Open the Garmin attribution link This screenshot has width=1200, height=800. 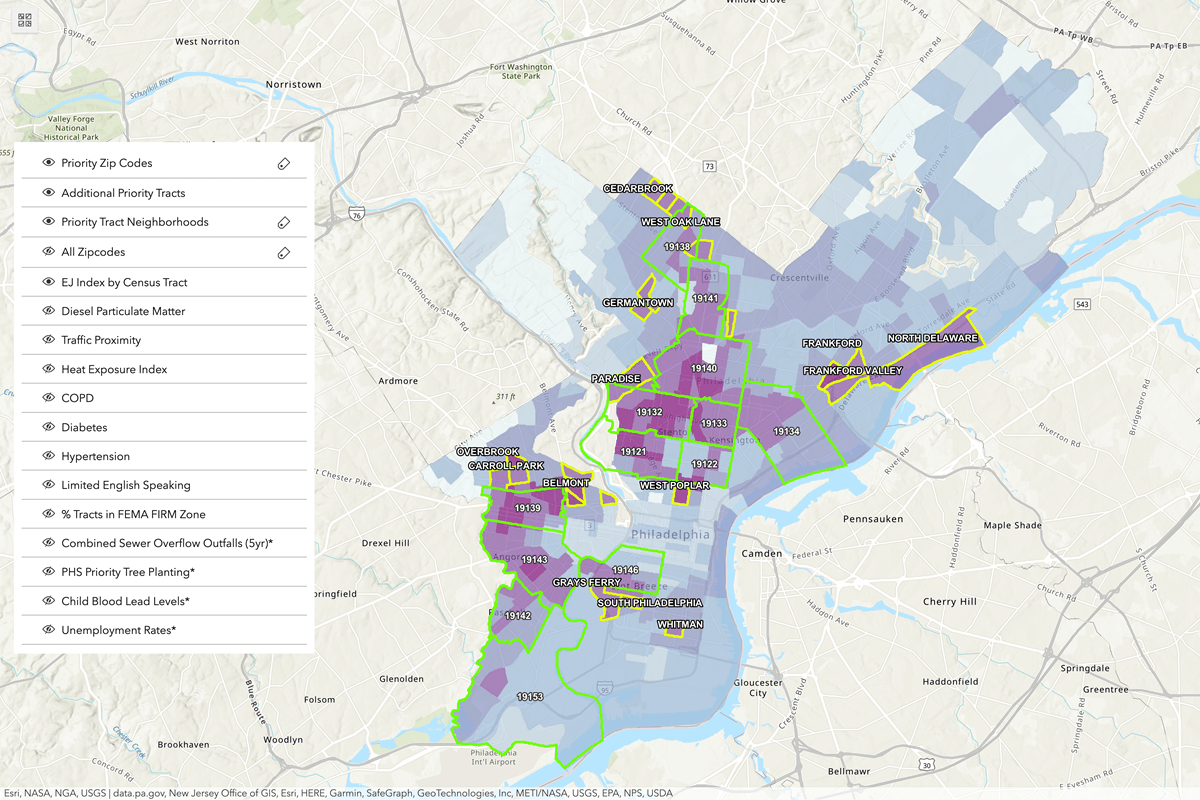click(347, 791)
